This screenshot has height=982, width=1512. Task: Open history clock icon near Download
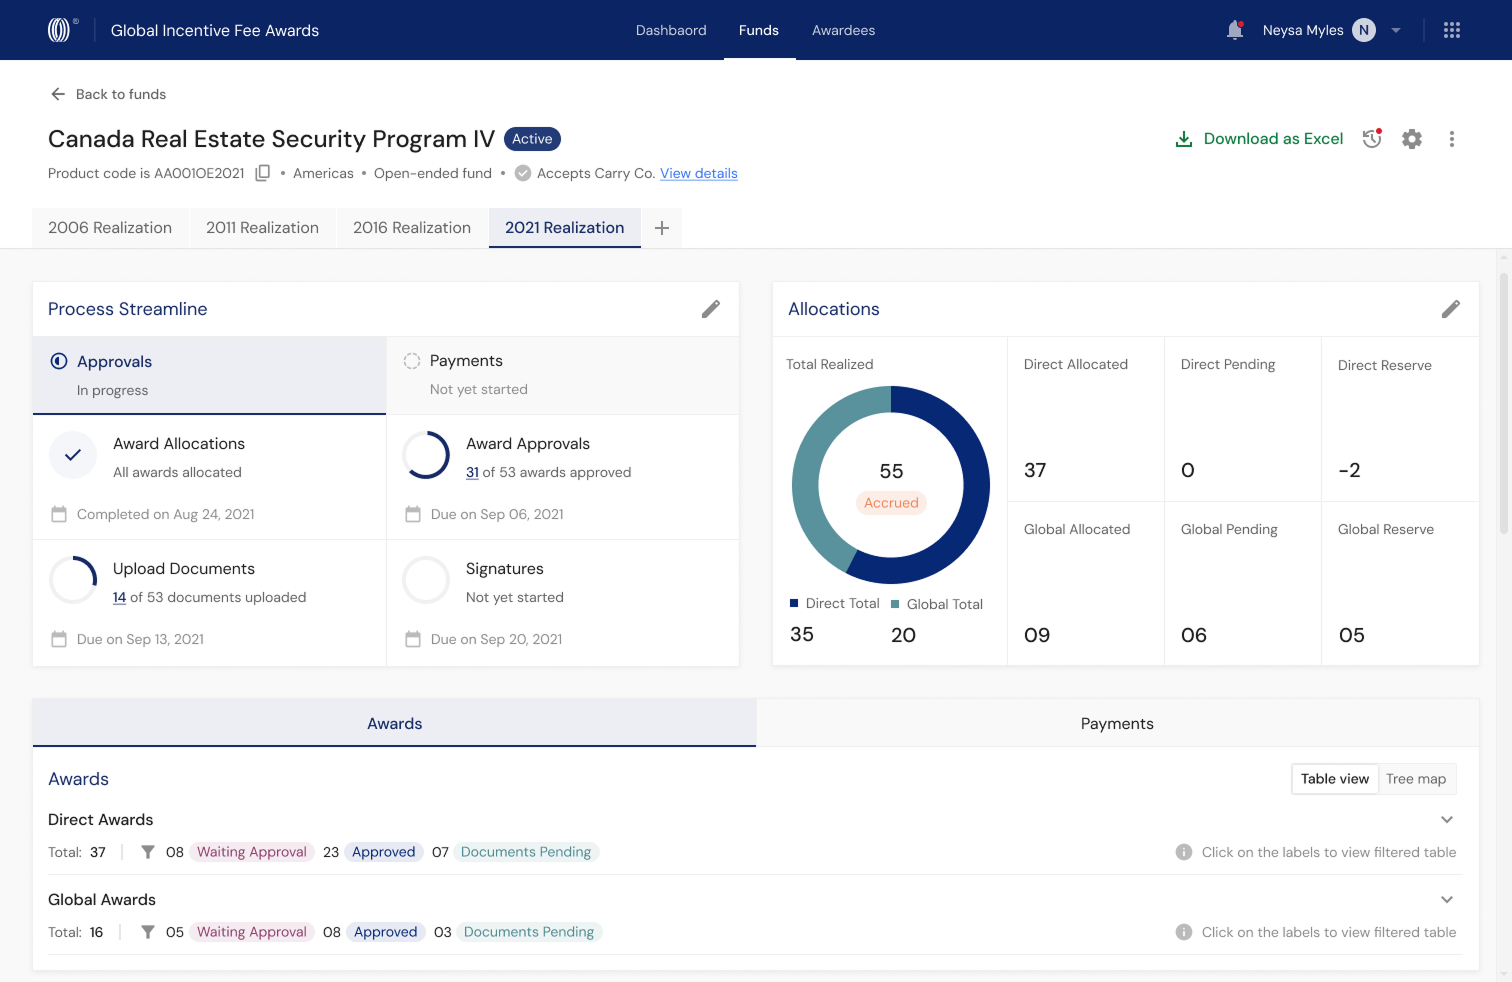coord(1372,139)
